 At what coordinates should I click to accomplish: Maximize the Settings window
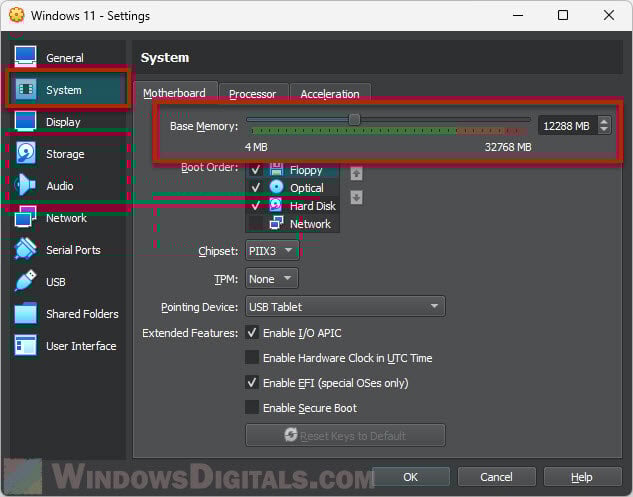(x=563, y=15)
